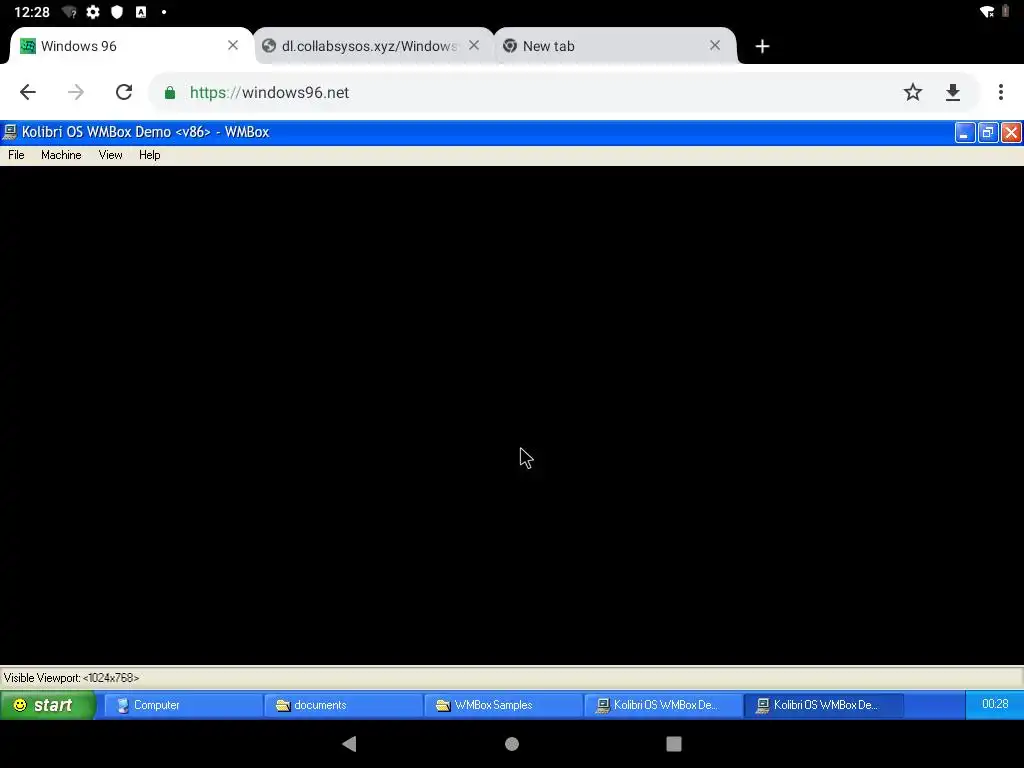Go back using the browser back arrow
Viewport: 1024px width, 768px height.
tap(27, 92)
